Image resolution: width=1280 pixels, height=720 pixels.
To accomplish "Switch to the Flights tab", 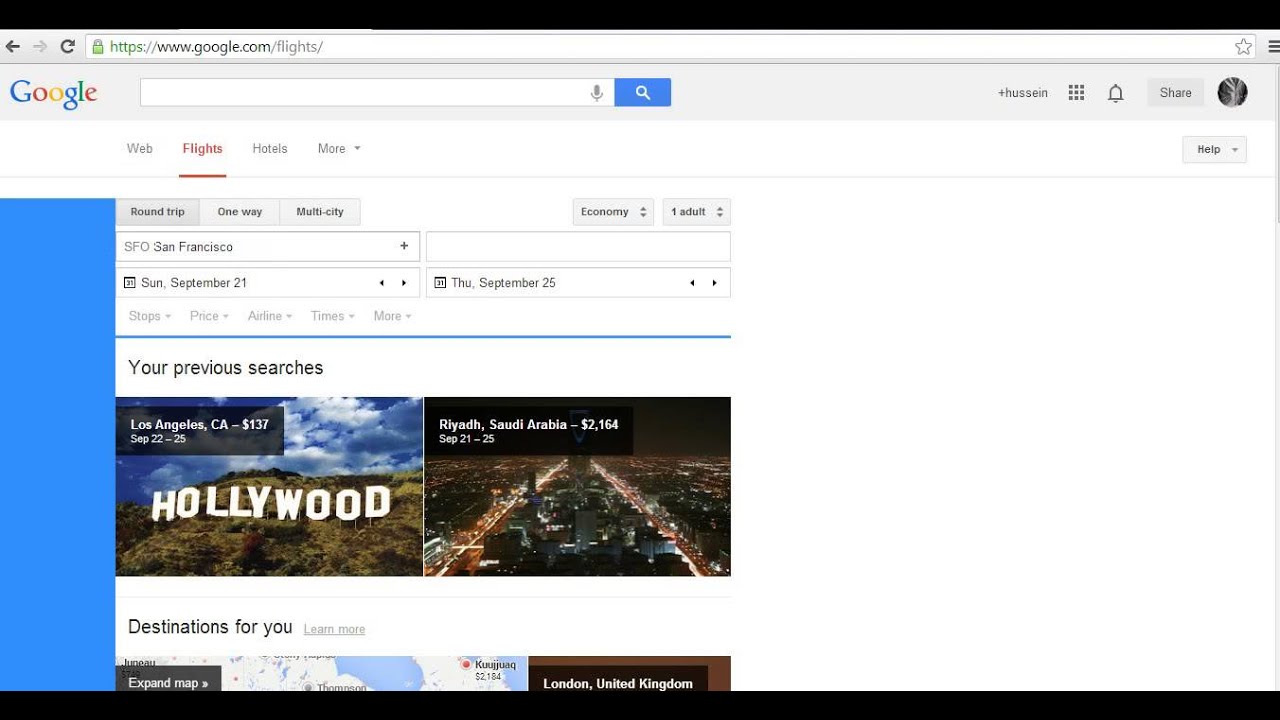I will pos(202,149).
